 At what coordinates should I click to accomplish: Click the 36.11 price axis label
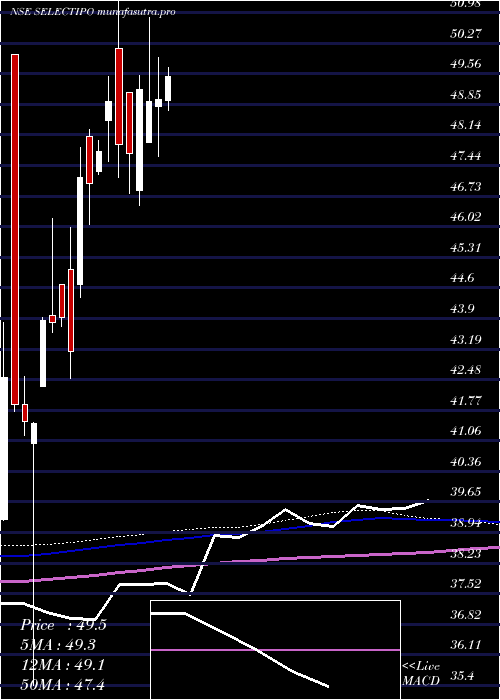tap(466, 646)
